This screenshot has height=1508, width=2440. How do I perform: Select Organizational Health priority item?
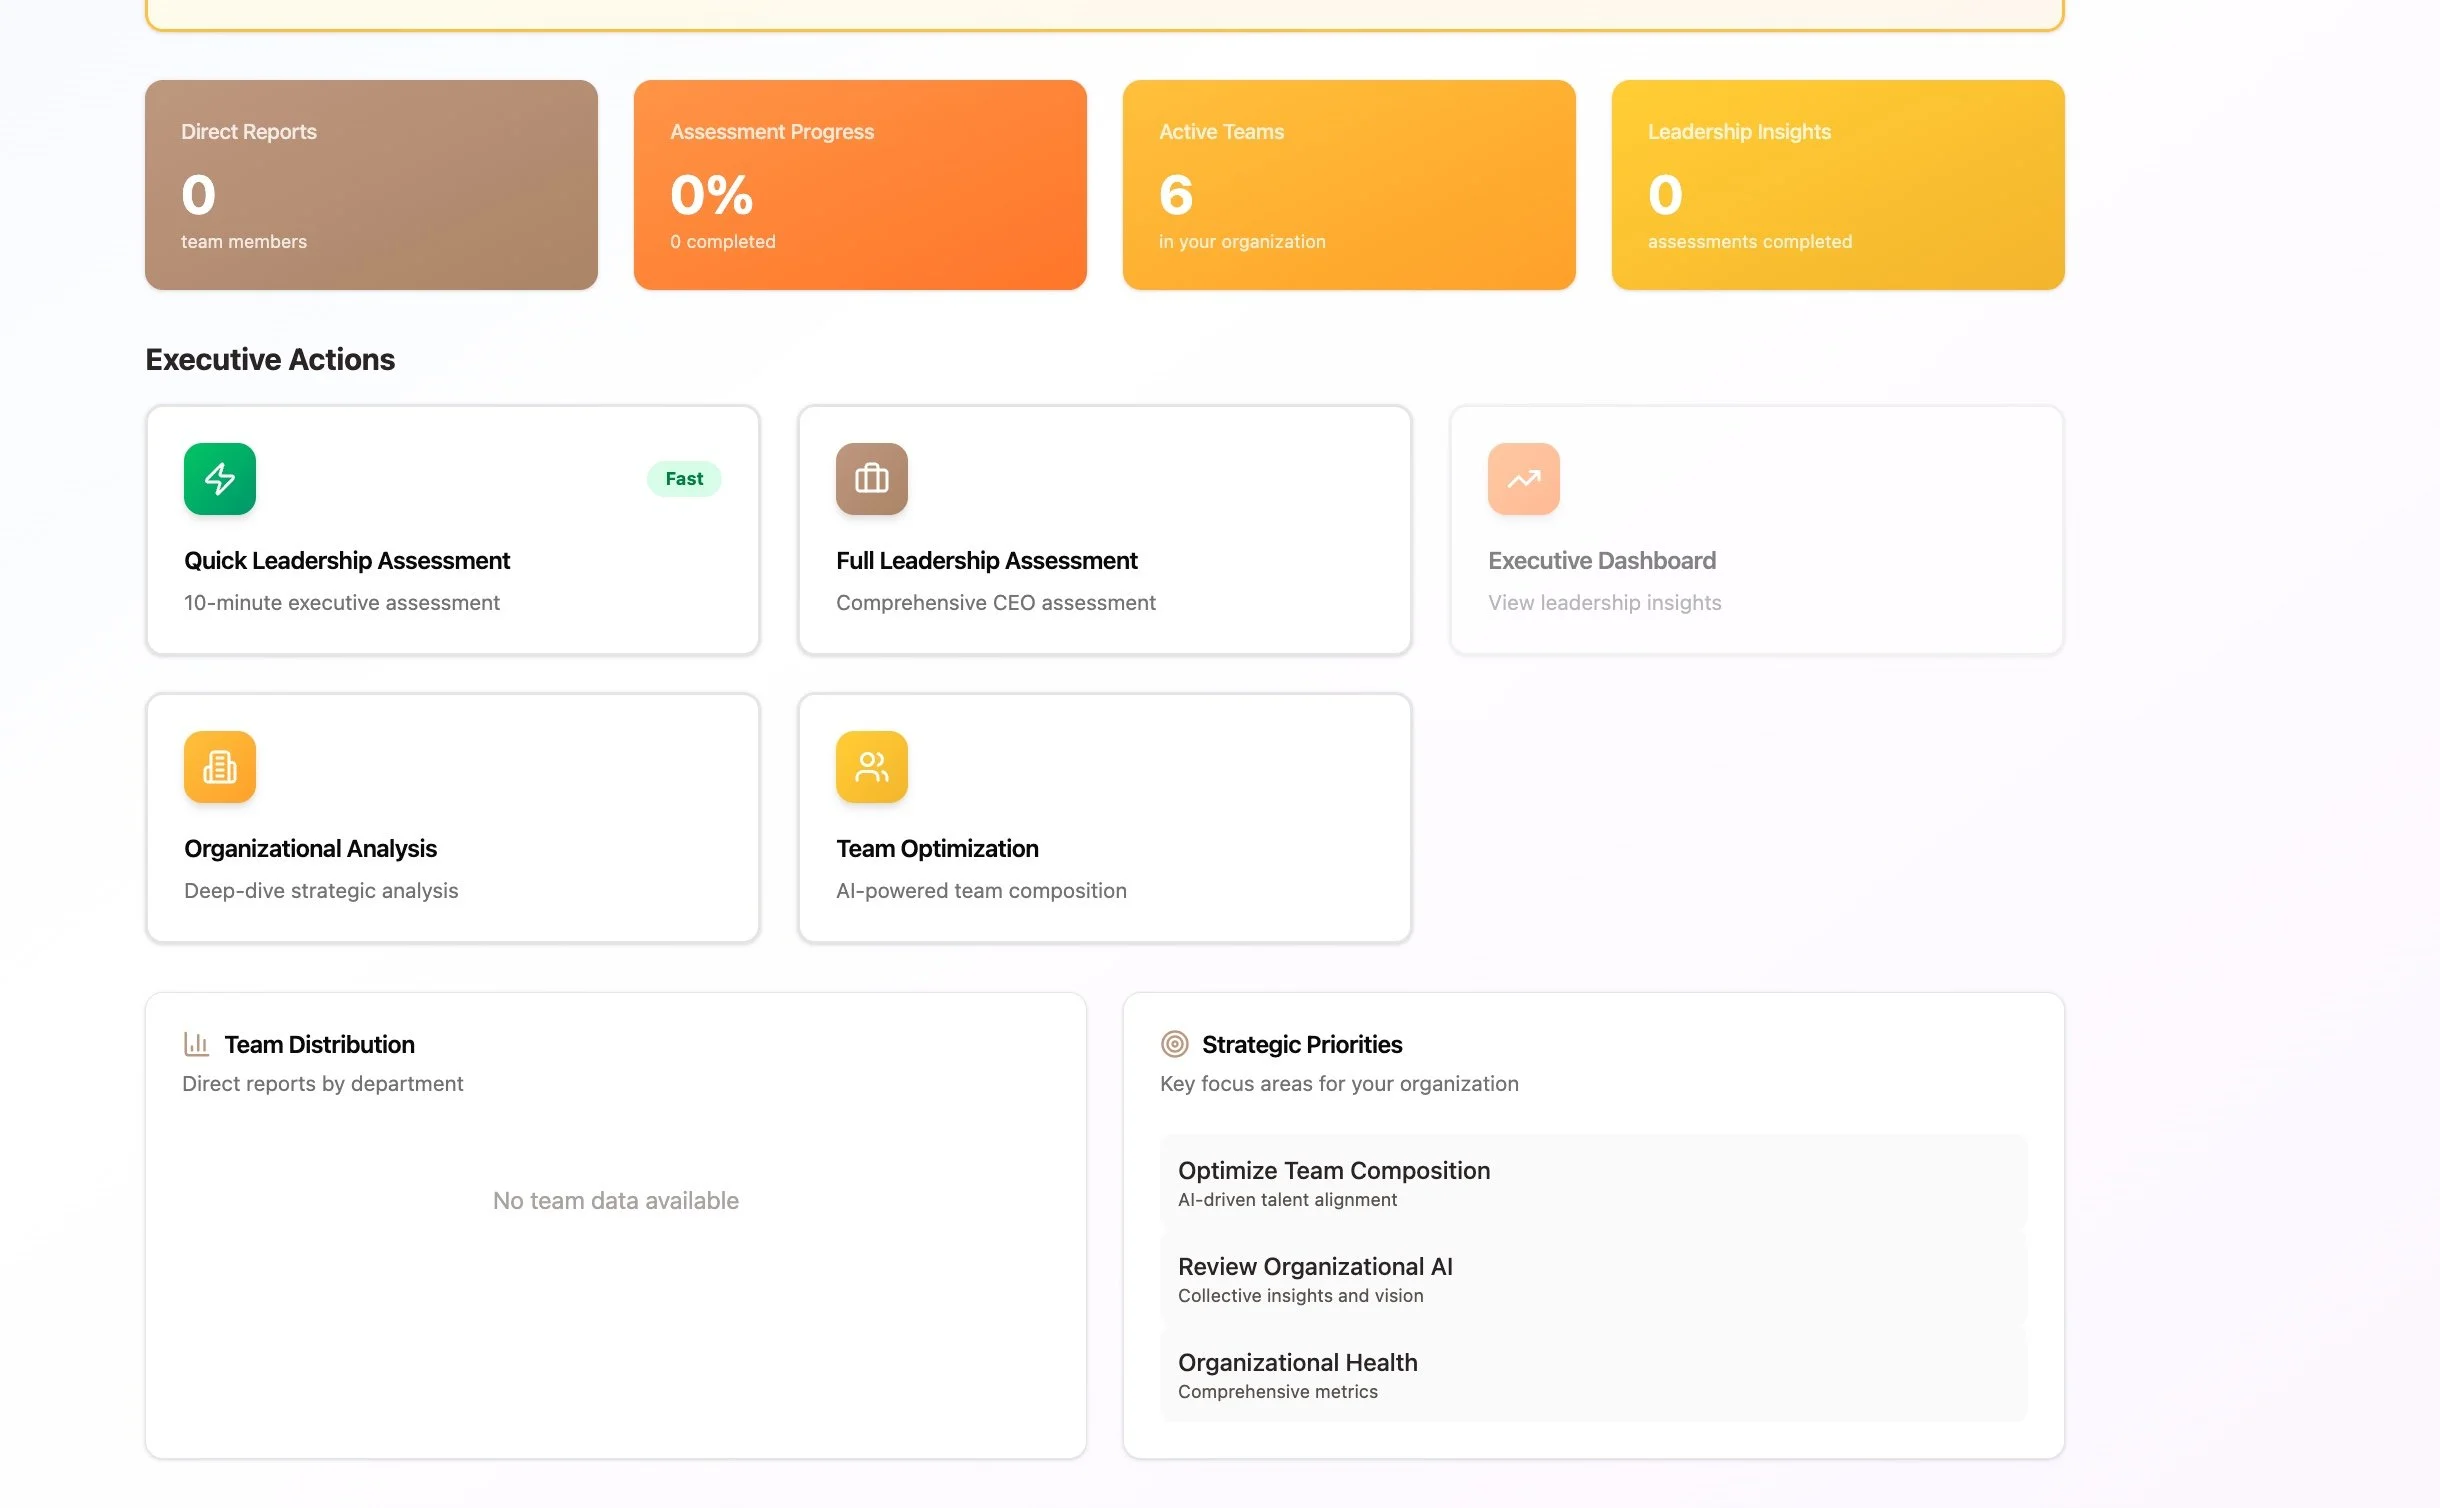point(1593,1375)
